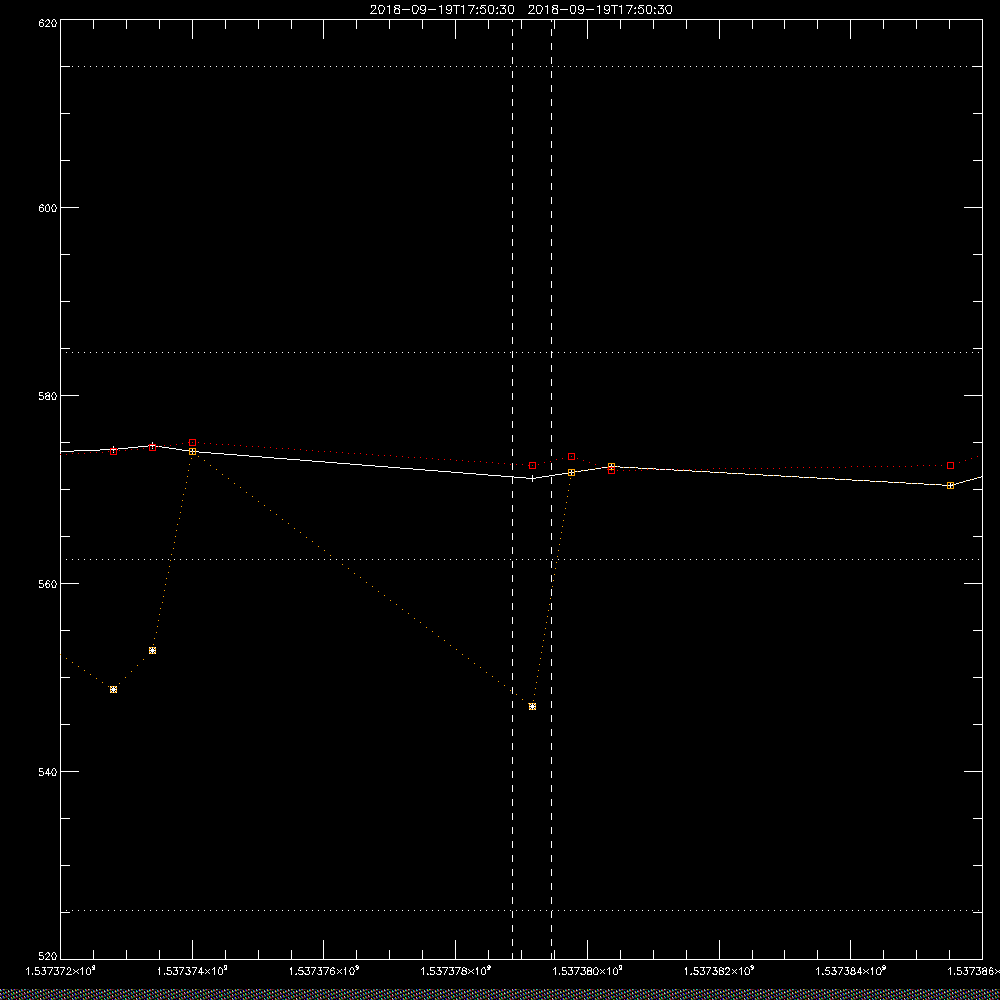Click the left dashed vertical time marker
The image size is (1000, 1000).
click(x=513, y=488)
